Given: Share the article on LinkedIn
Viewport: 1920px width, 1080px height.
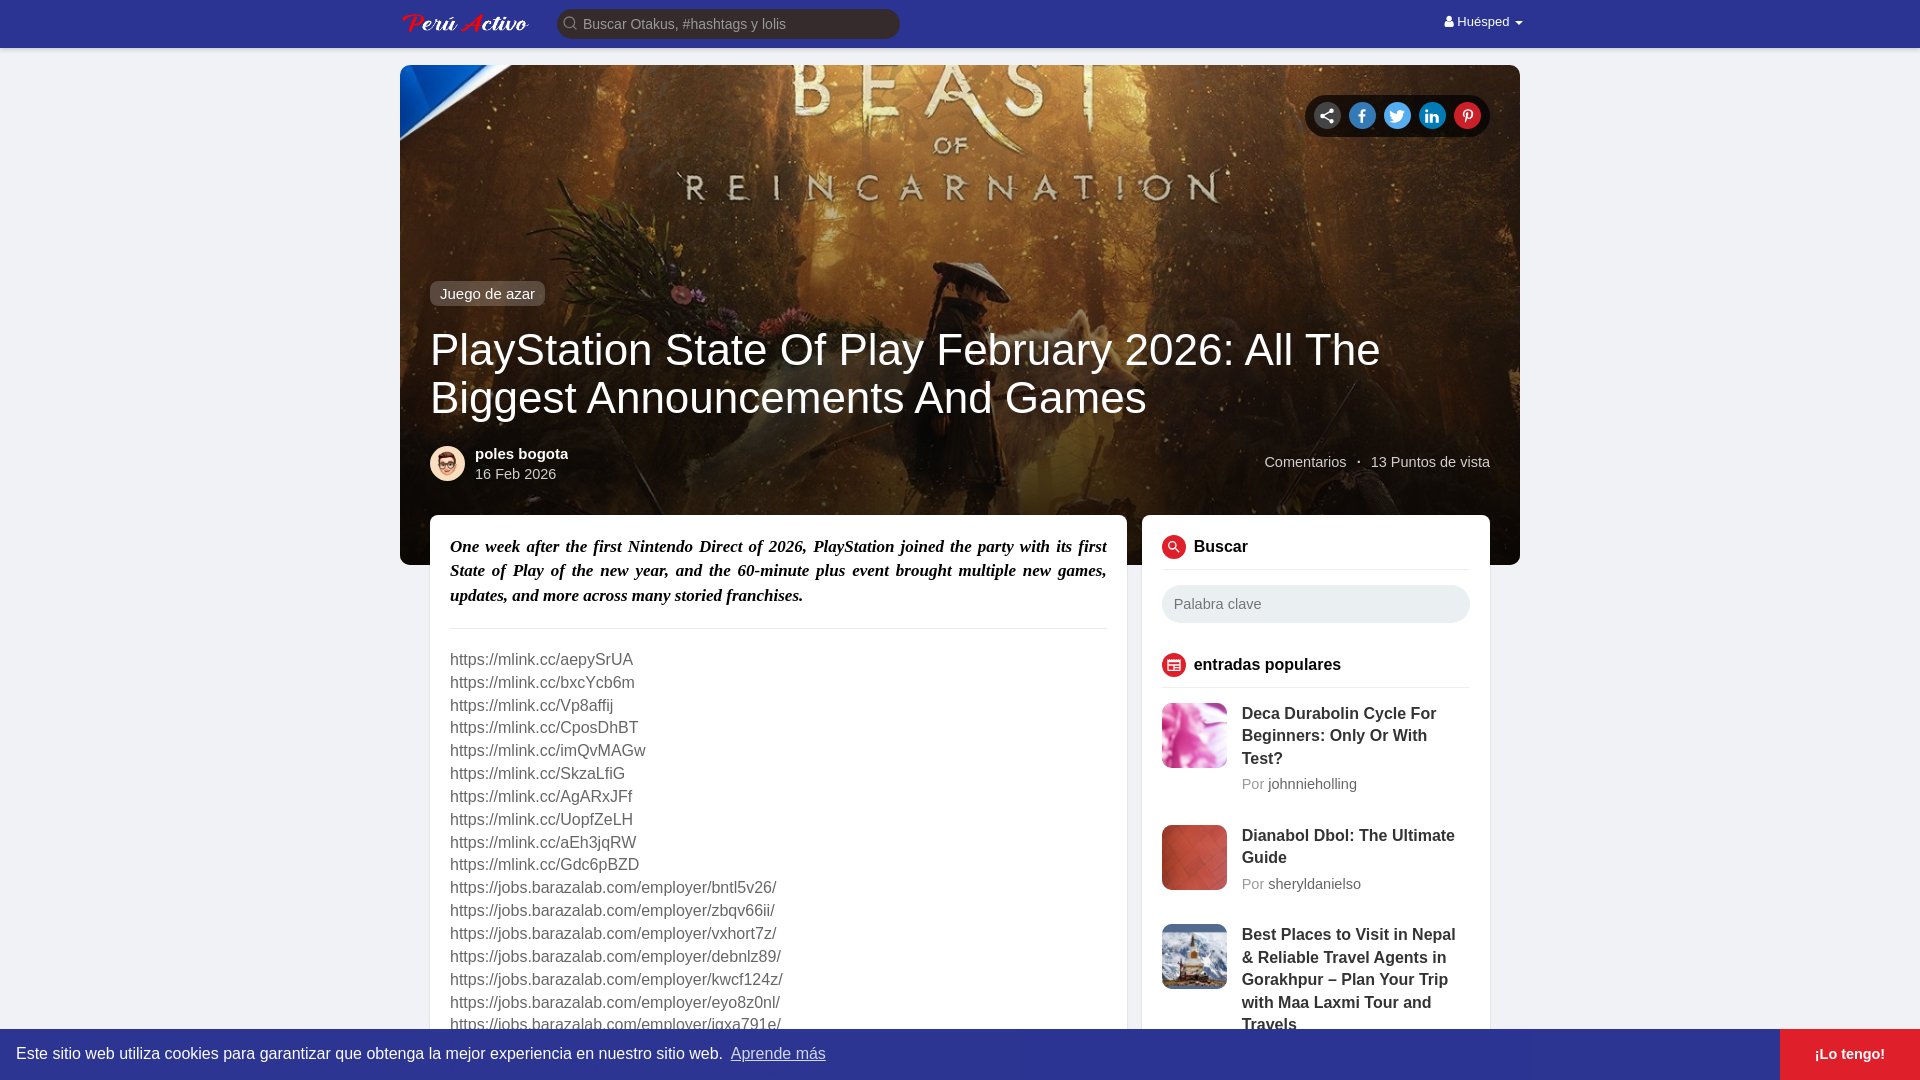Looking at the screenshot, I should point(1432,116).
